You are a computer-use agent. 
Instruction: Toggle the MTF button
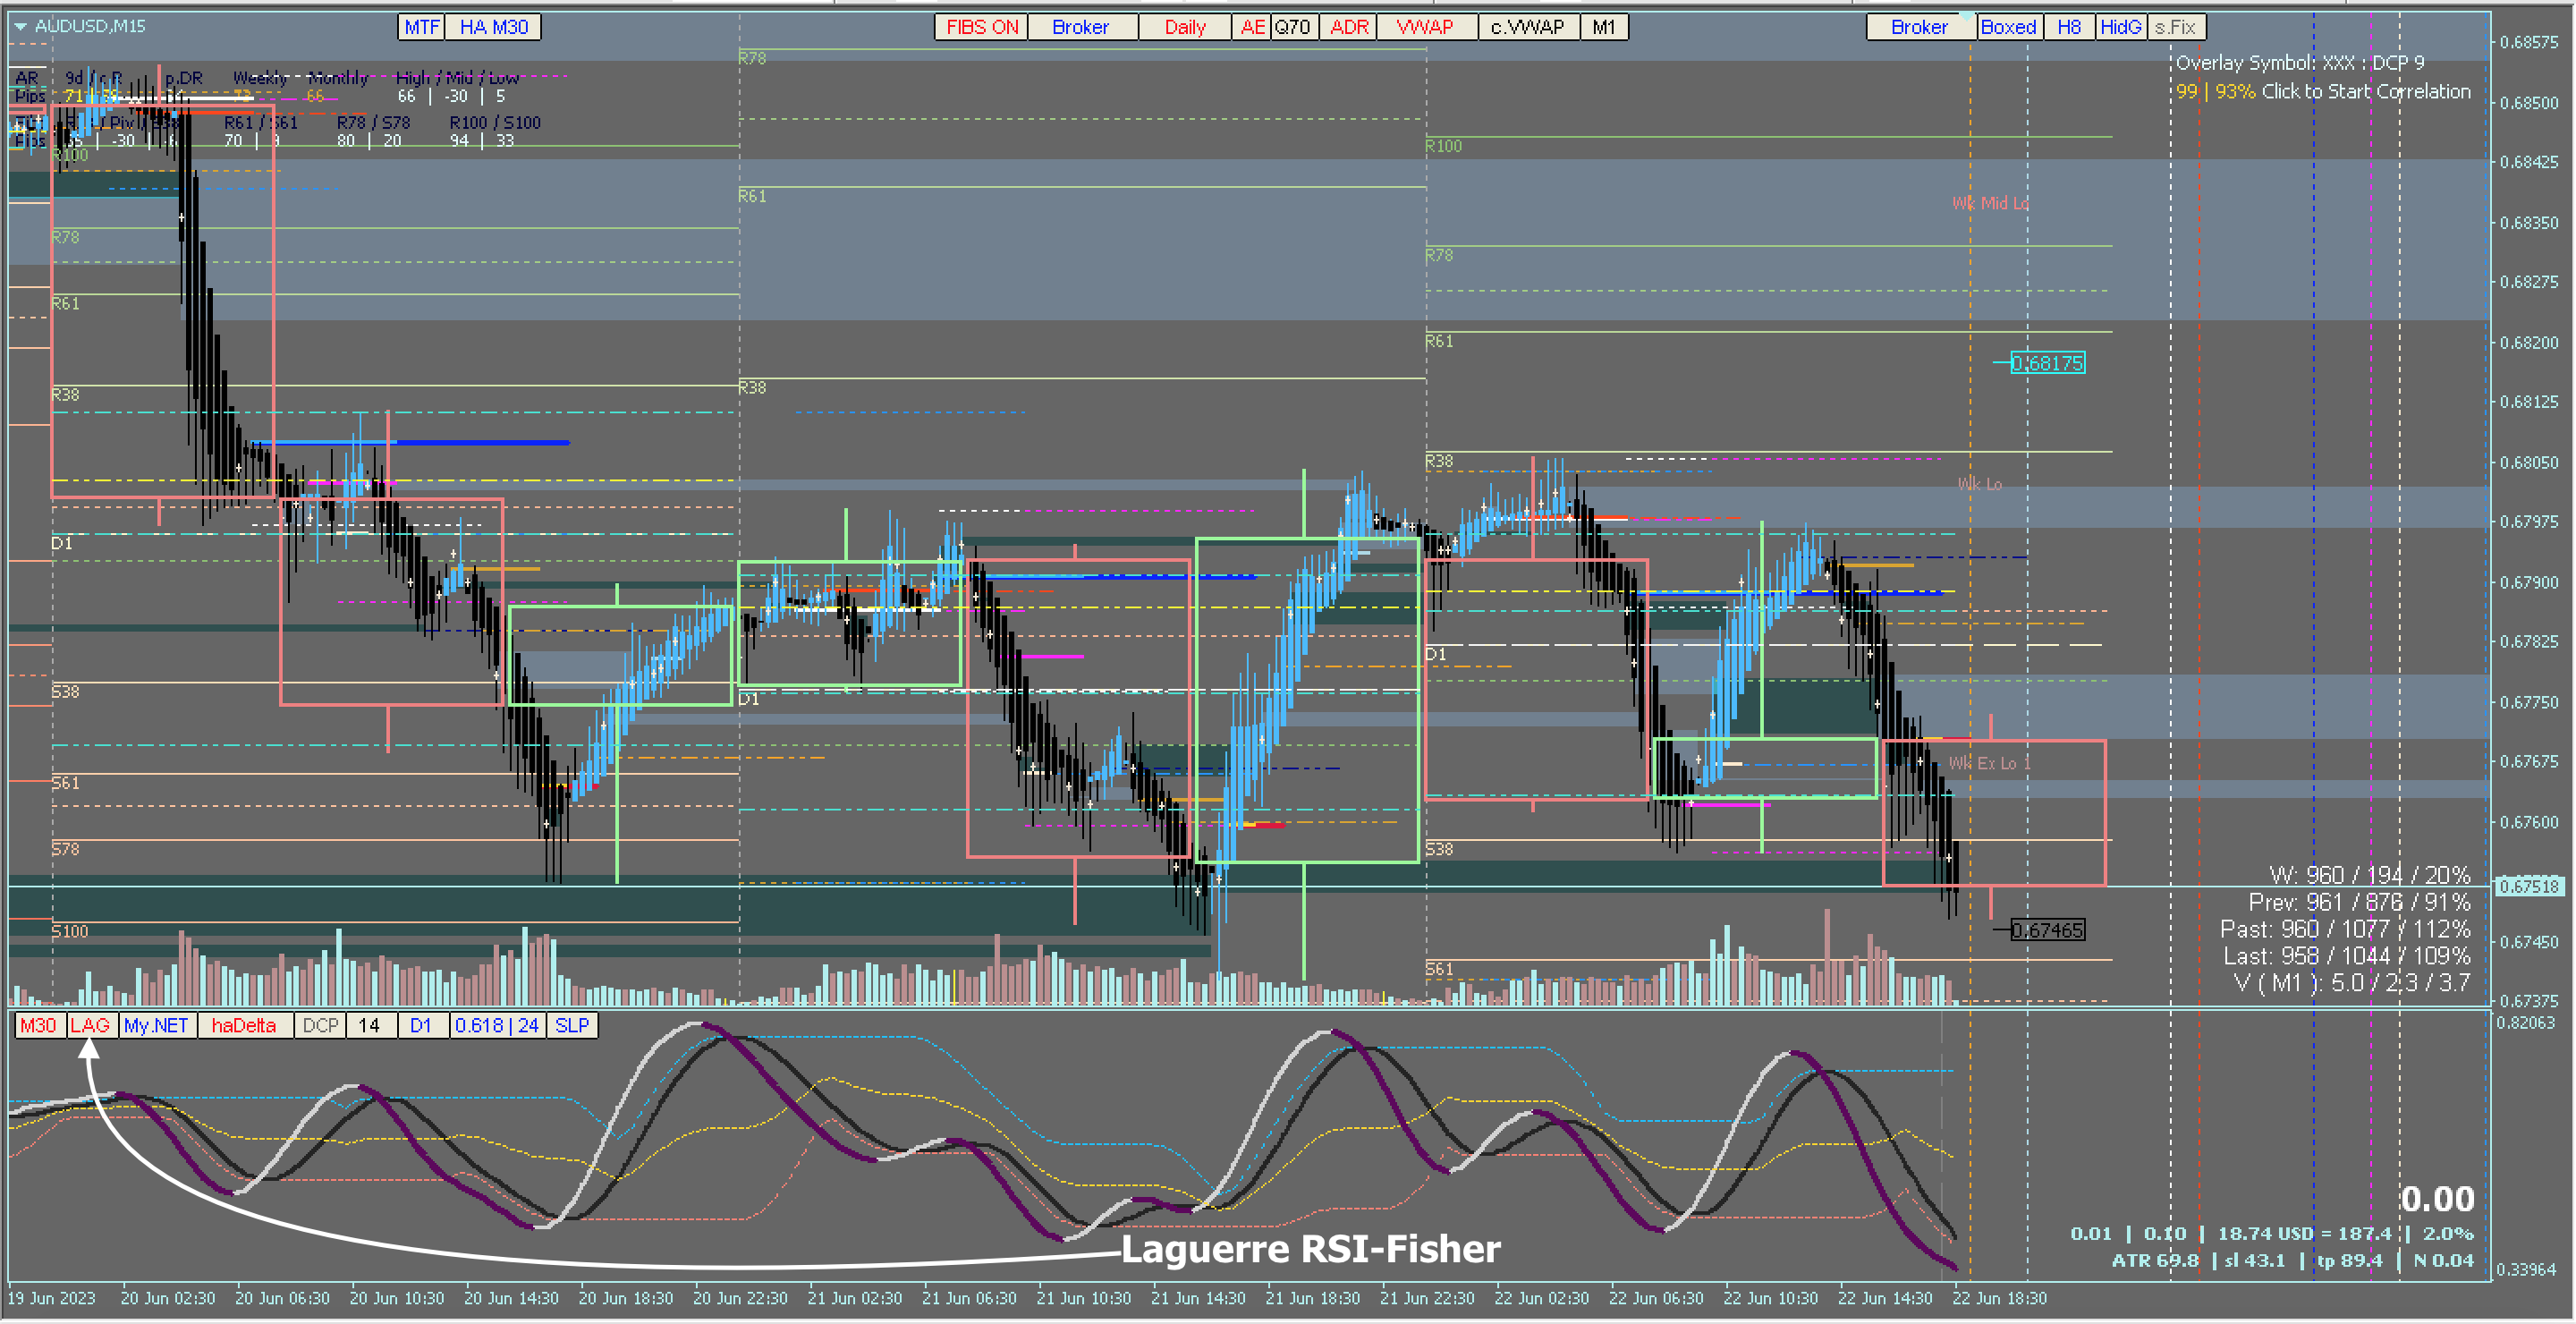click(421, 27)
